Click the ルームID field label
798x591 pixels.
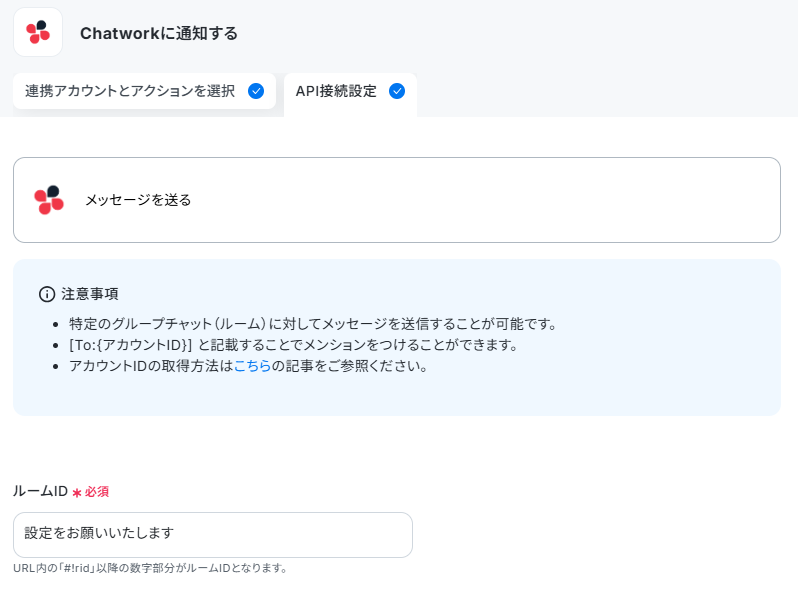pos(40,491)
